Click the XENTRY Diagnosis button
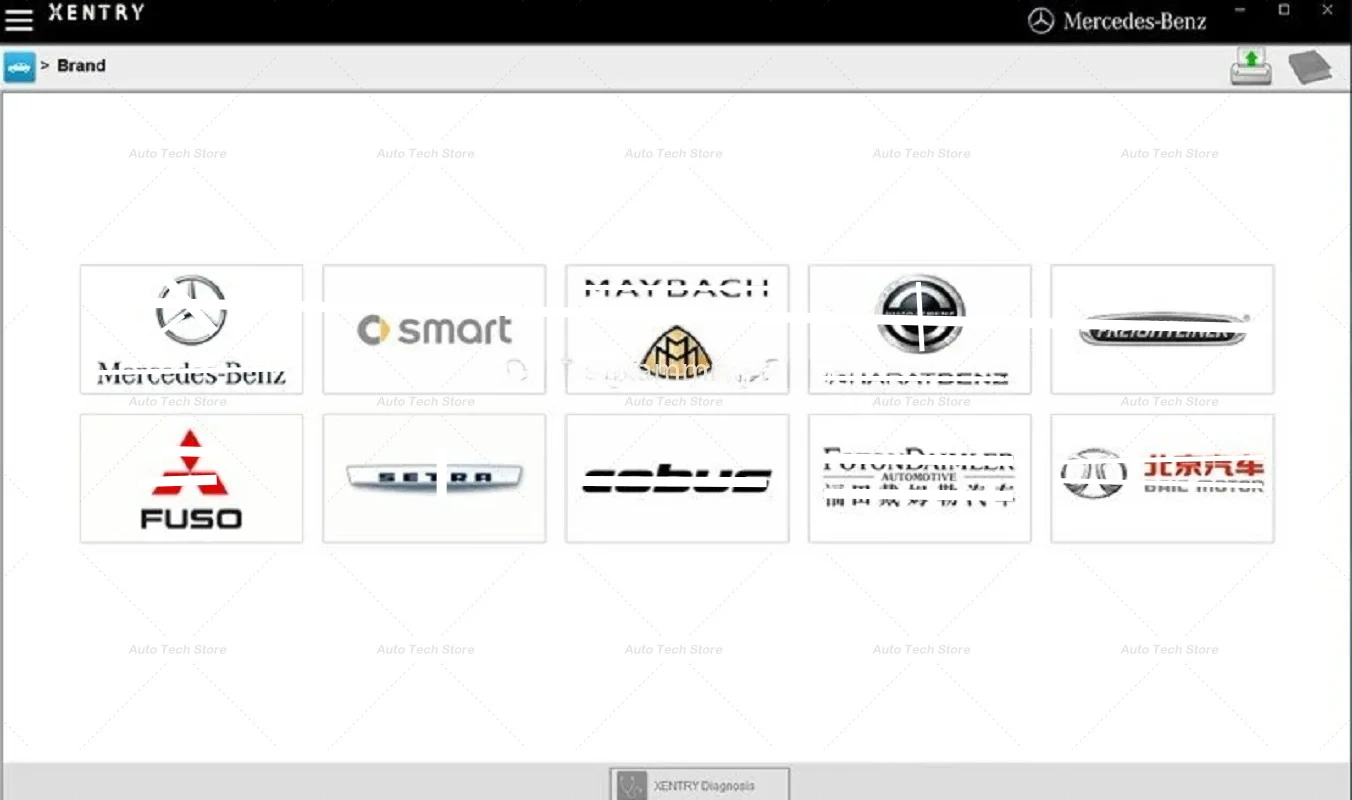Screen dimensions: 1352x800 coord(700,785)
